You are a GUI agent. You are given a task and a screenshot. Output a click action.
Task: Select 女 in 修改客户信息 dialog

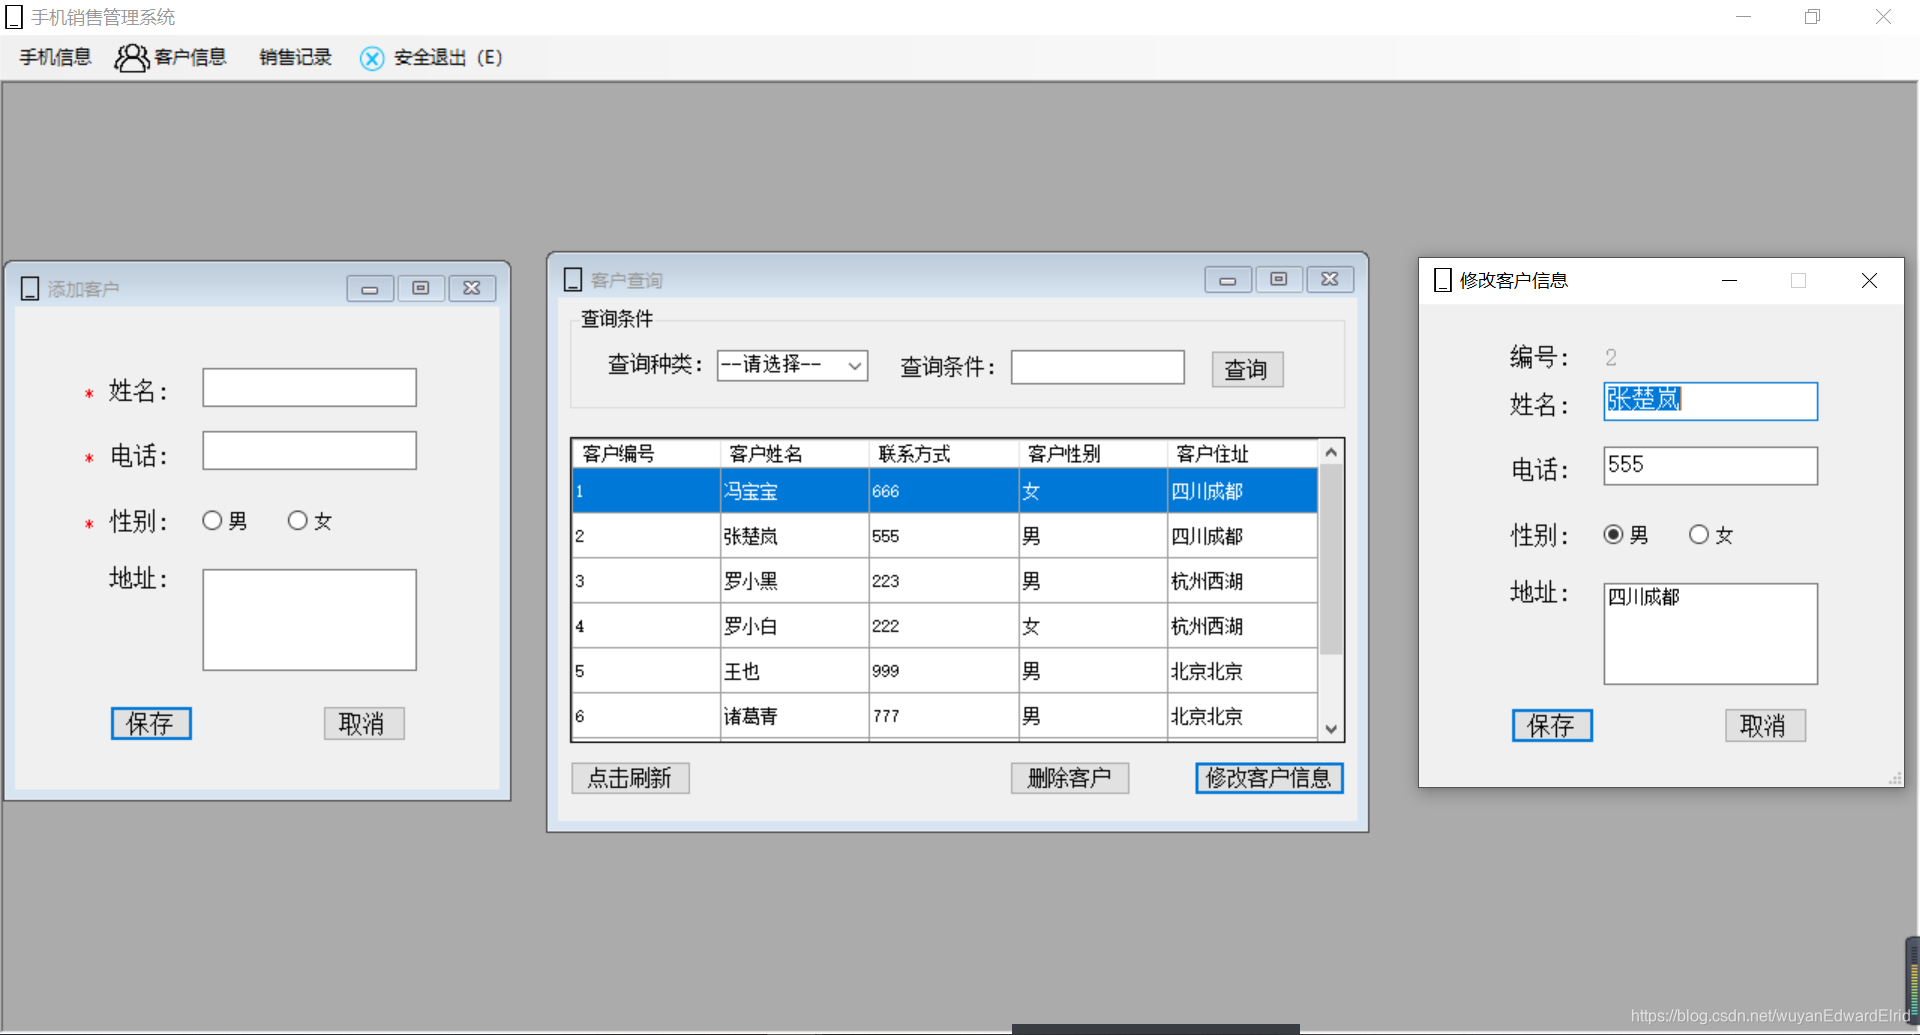click(1712, 534)
